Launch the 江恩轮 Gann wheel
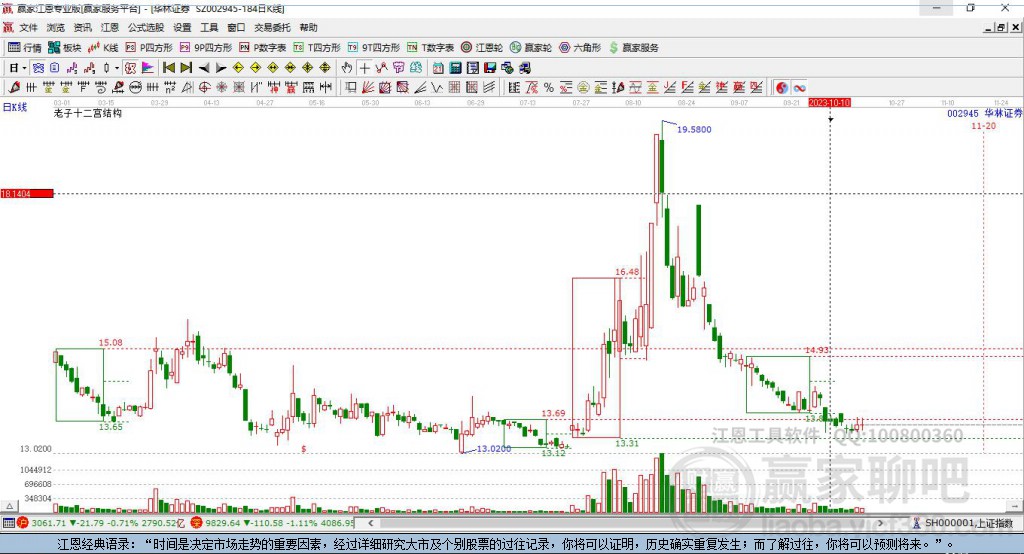Screen dimensions: 1024x554 click(482, 48)
